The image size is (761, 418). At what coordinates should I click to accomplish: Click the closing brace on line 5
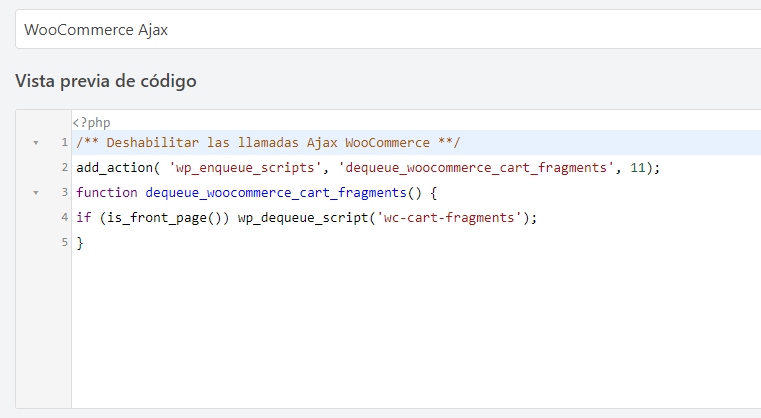[x=80, y=243]
